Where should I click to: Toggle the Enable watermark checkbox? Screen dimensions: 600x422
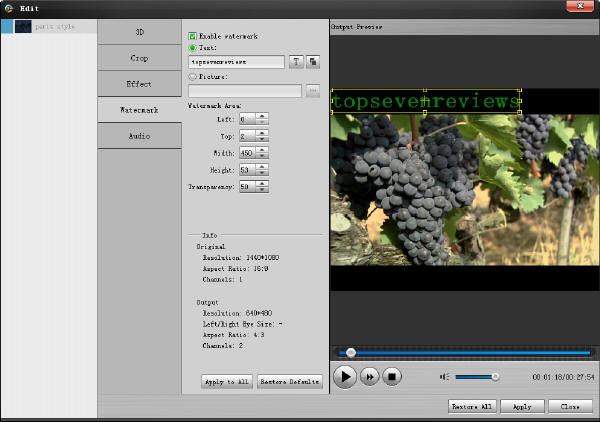point(192,36)
